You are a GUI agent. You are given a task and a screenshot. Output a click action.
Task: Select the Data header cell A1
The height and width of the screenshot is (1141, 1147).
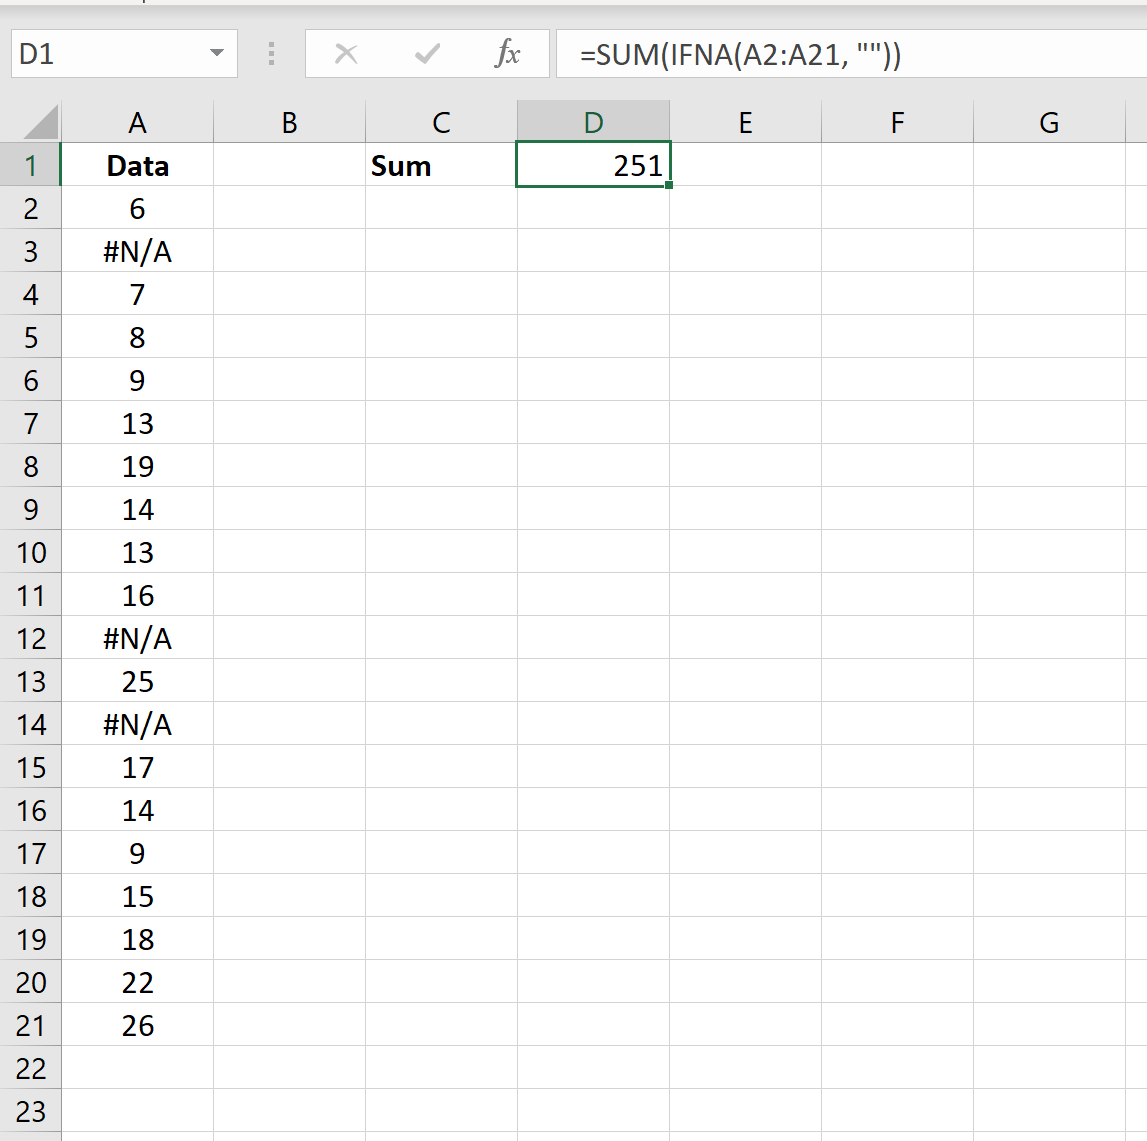point(137,165)
